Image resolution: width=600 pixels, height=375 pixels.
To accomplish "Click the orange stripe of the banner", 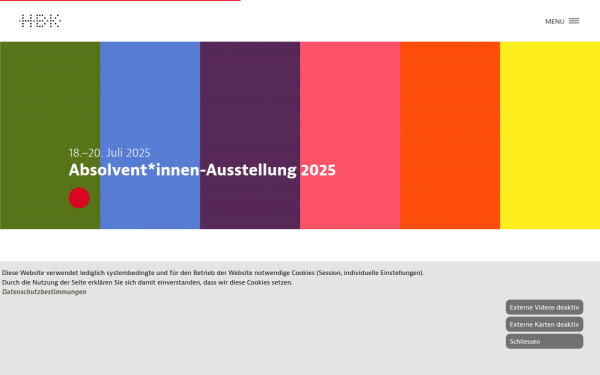I will (450, 135).
